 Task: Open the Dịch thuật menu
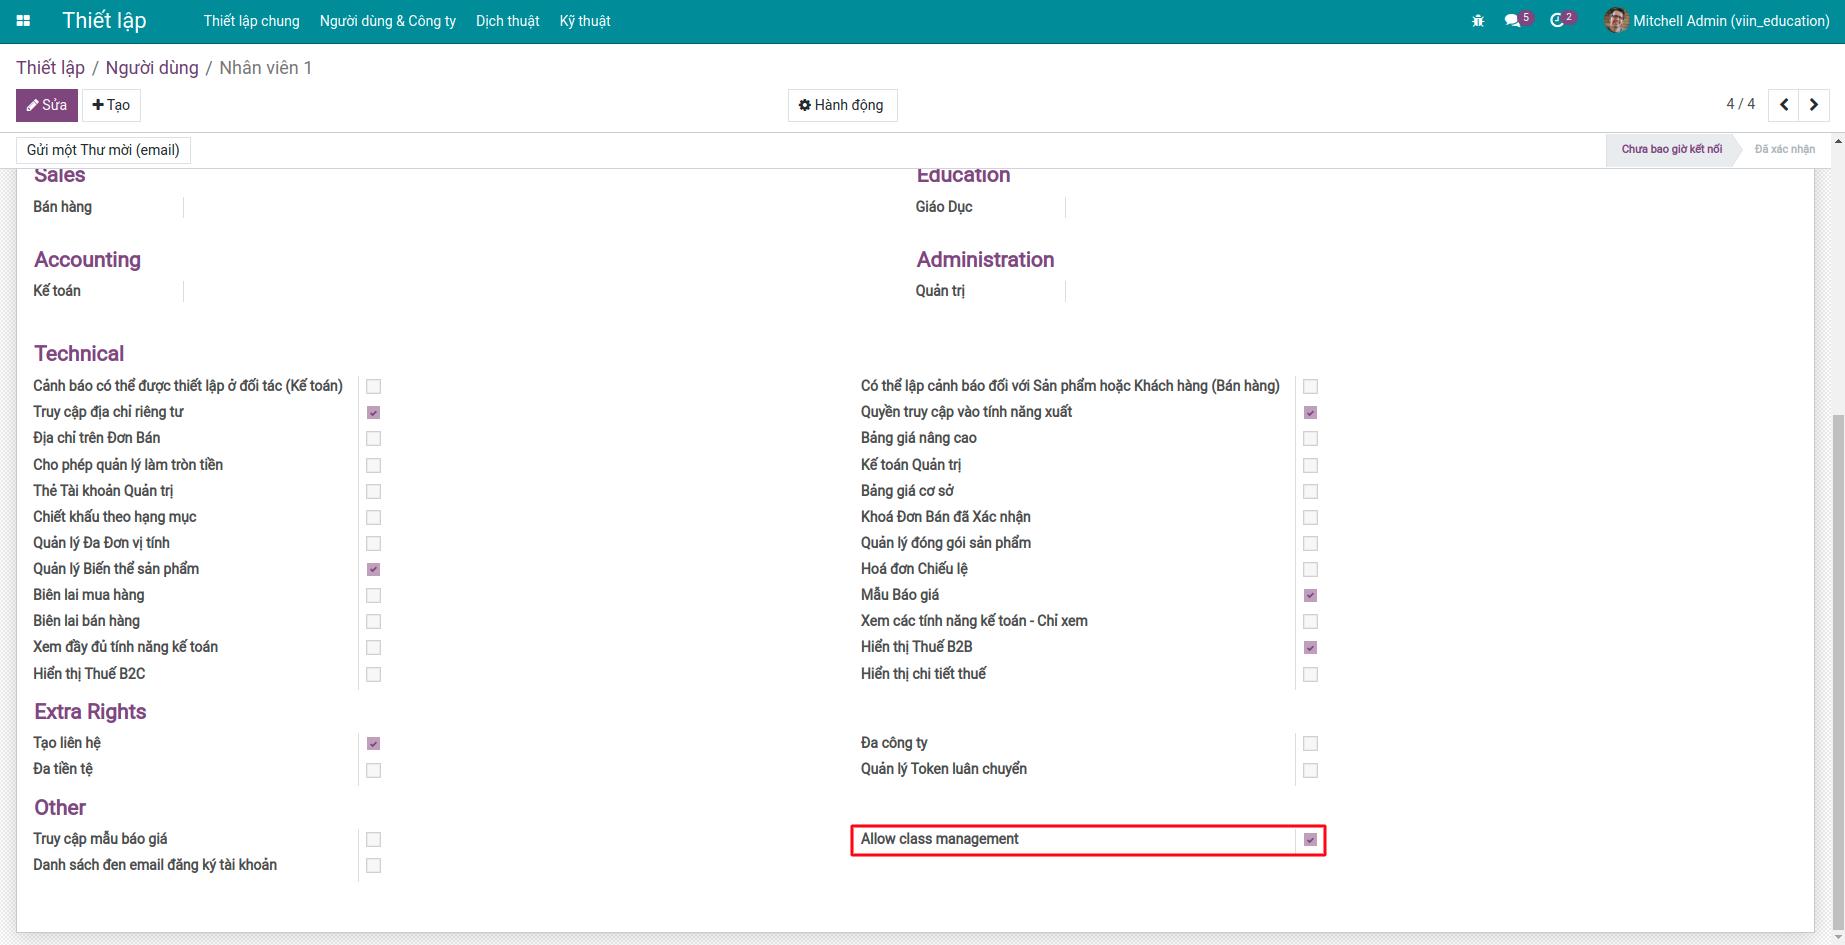click(x=508, y=21)
